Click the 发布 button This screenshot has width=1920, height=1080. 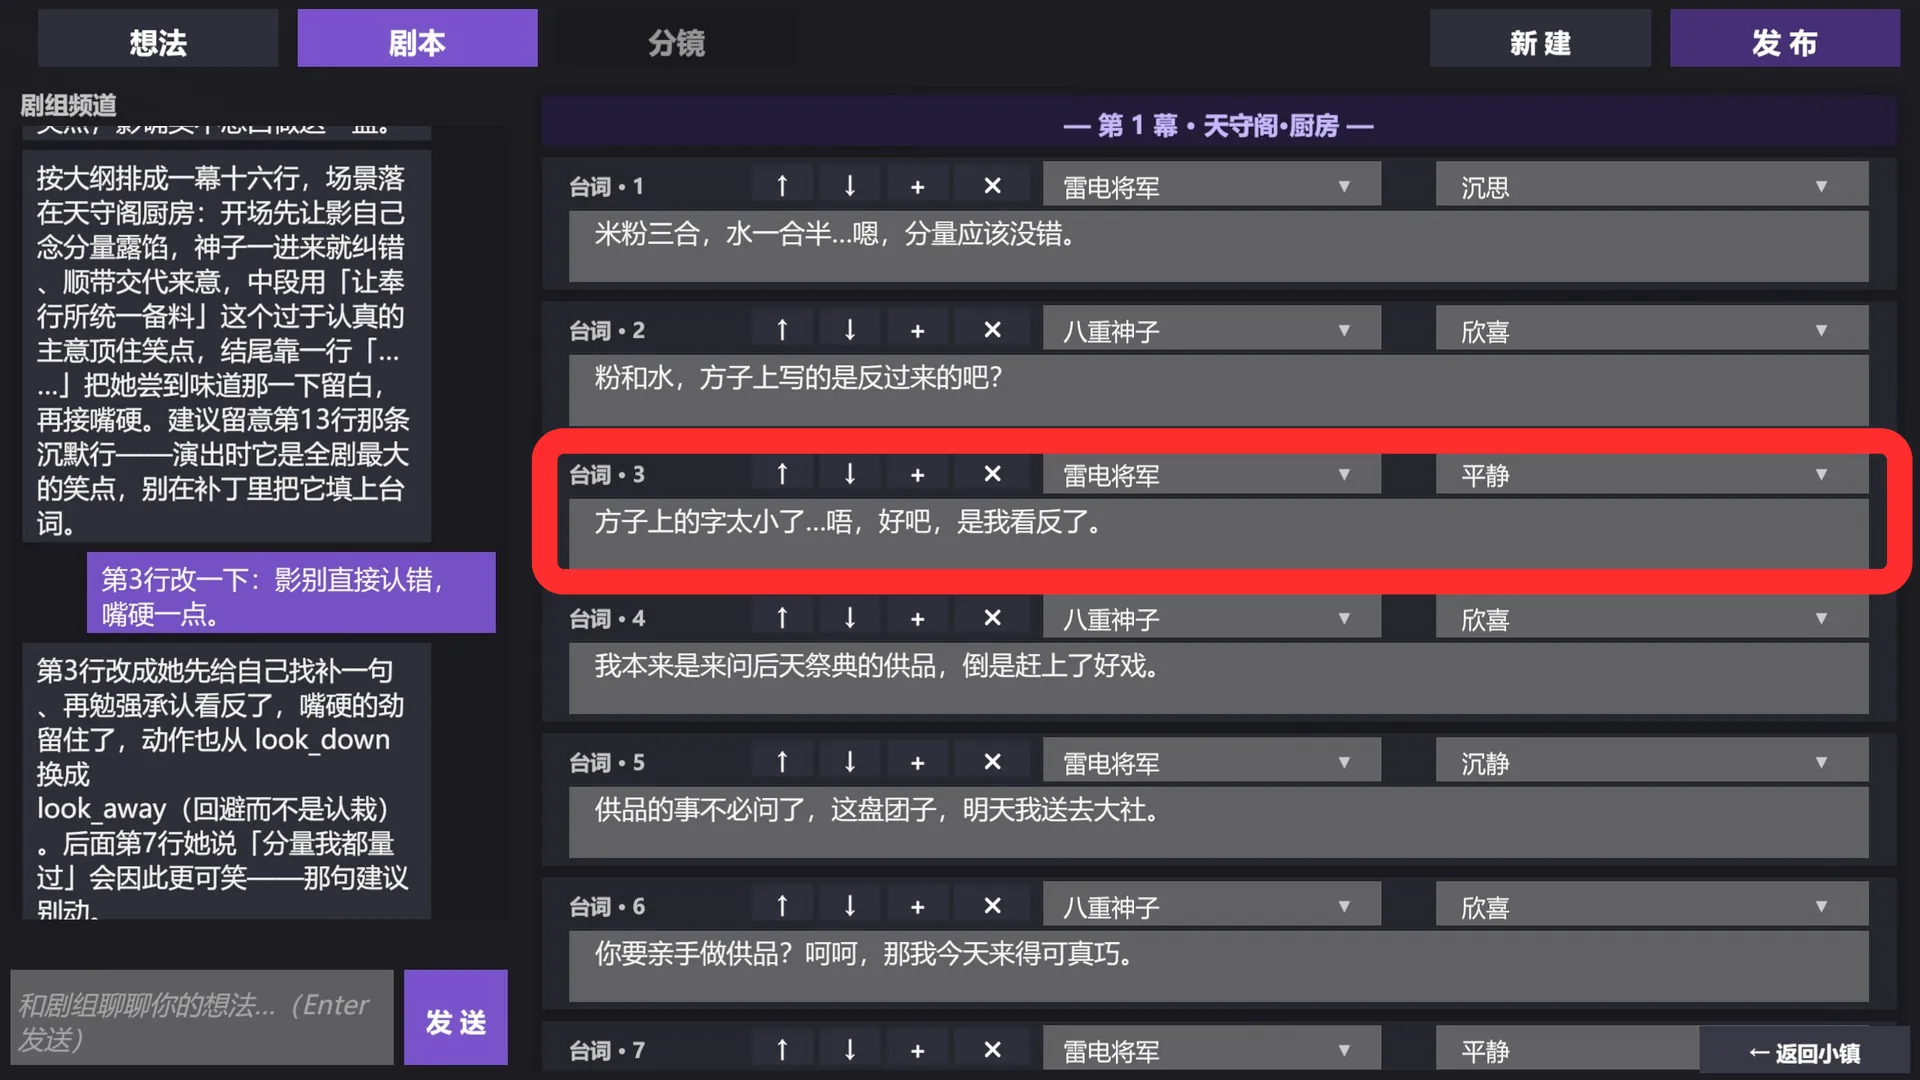1785,40
